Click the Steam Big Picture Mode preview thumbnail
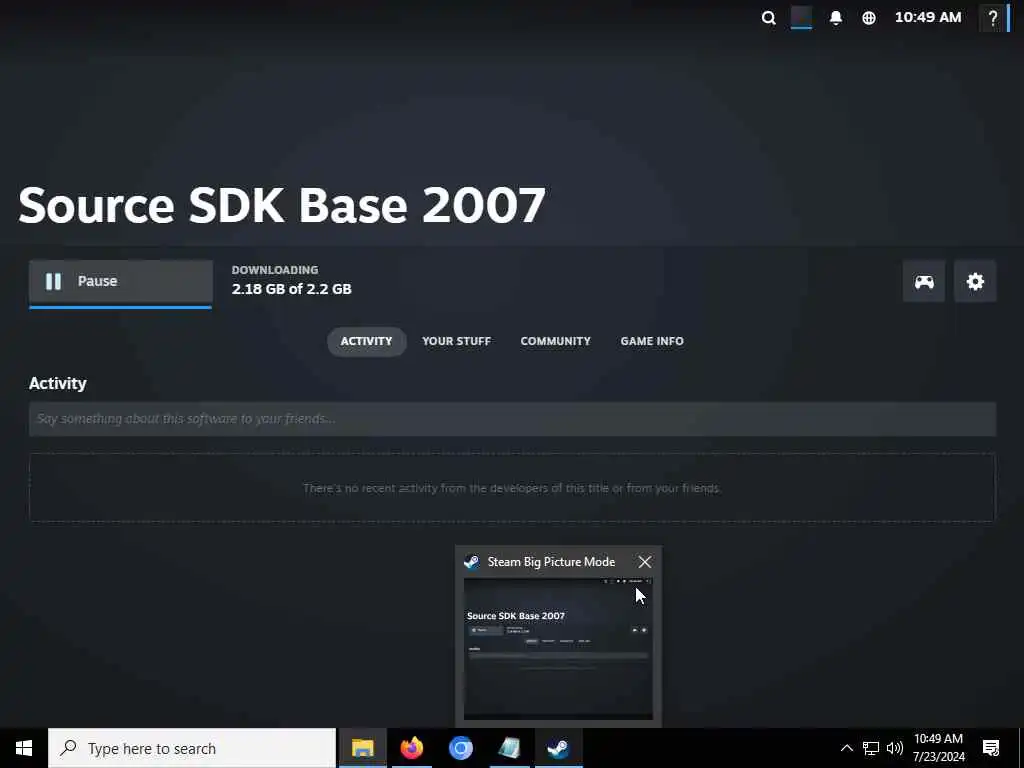The width and height of the screenshot is (1024, 768). point(558,648)
